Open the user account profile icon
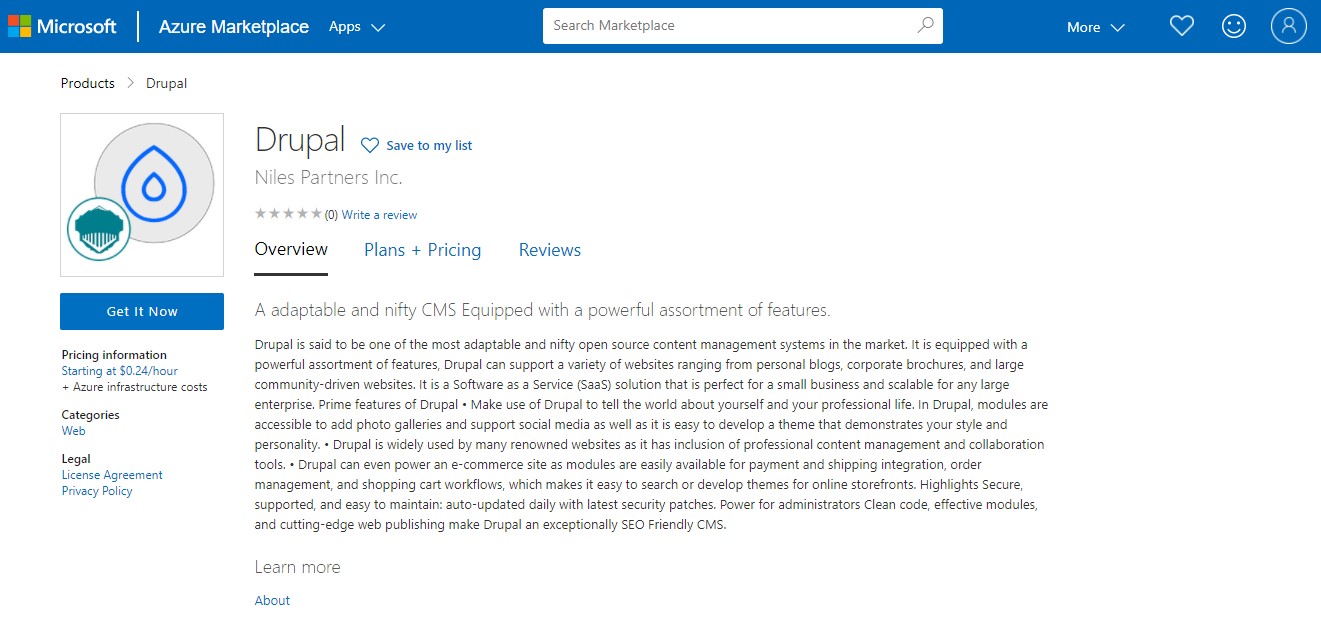 [x=1288, y=27]
